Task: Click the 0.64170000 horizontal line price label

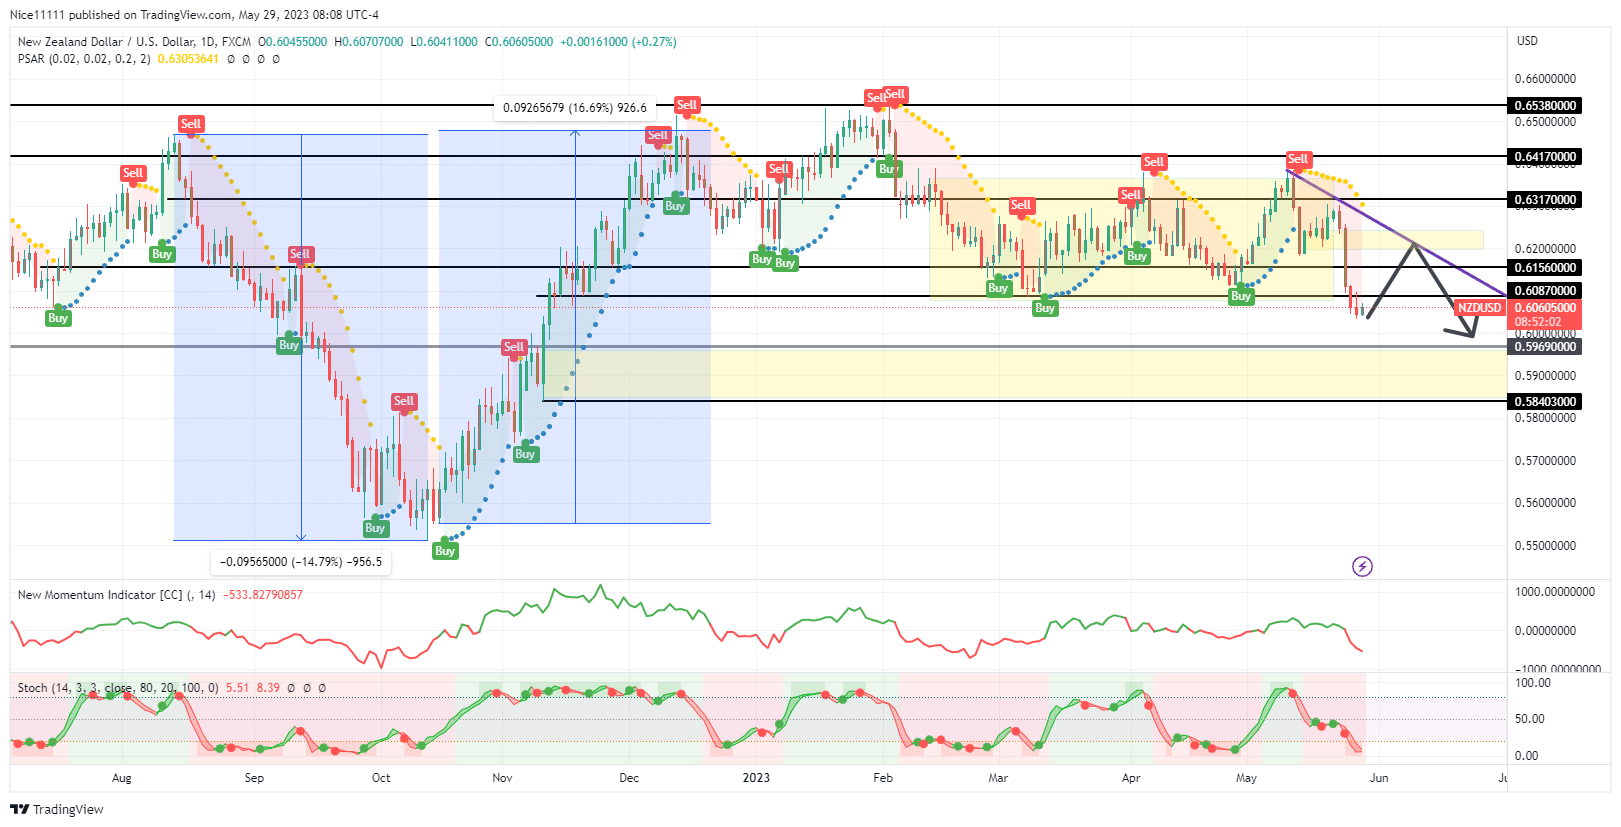Action: tap(1545, 157)
